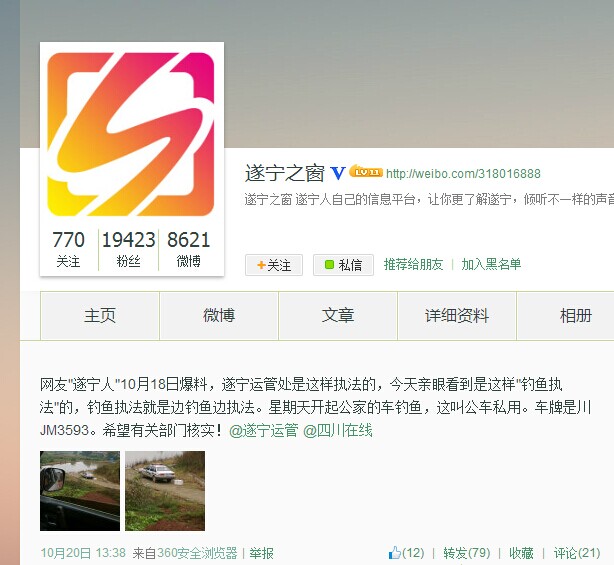Open the weibo.com/318016888 profile link
The height and width of the screenshot is (565, 614).
(463, 173)
